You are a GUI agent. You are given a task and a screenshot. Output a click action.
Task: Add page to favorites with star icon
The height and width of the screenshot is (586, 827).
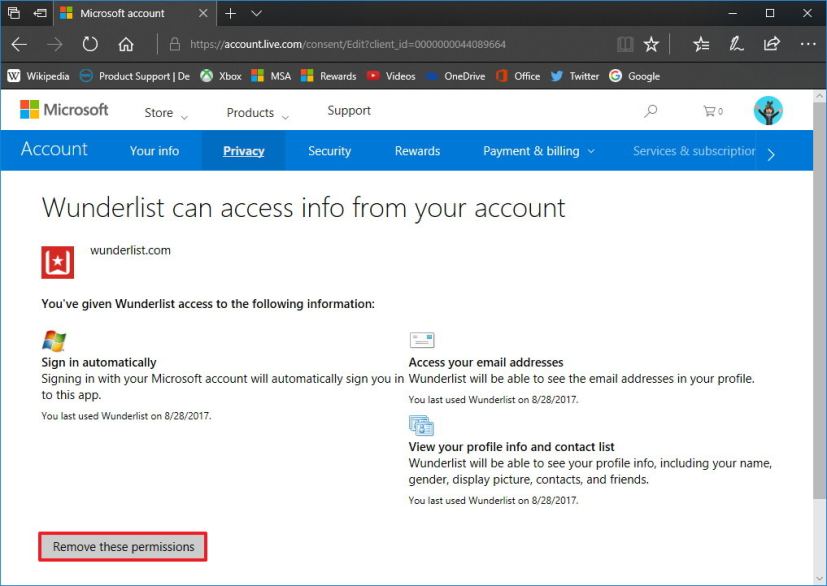651,44
